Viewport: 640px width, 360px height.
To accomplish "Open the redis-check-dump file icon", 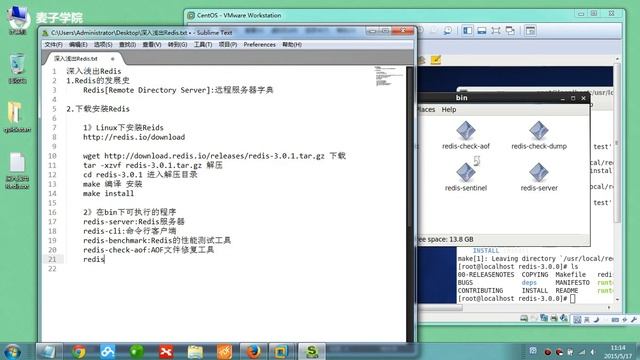I will point(539,131).
